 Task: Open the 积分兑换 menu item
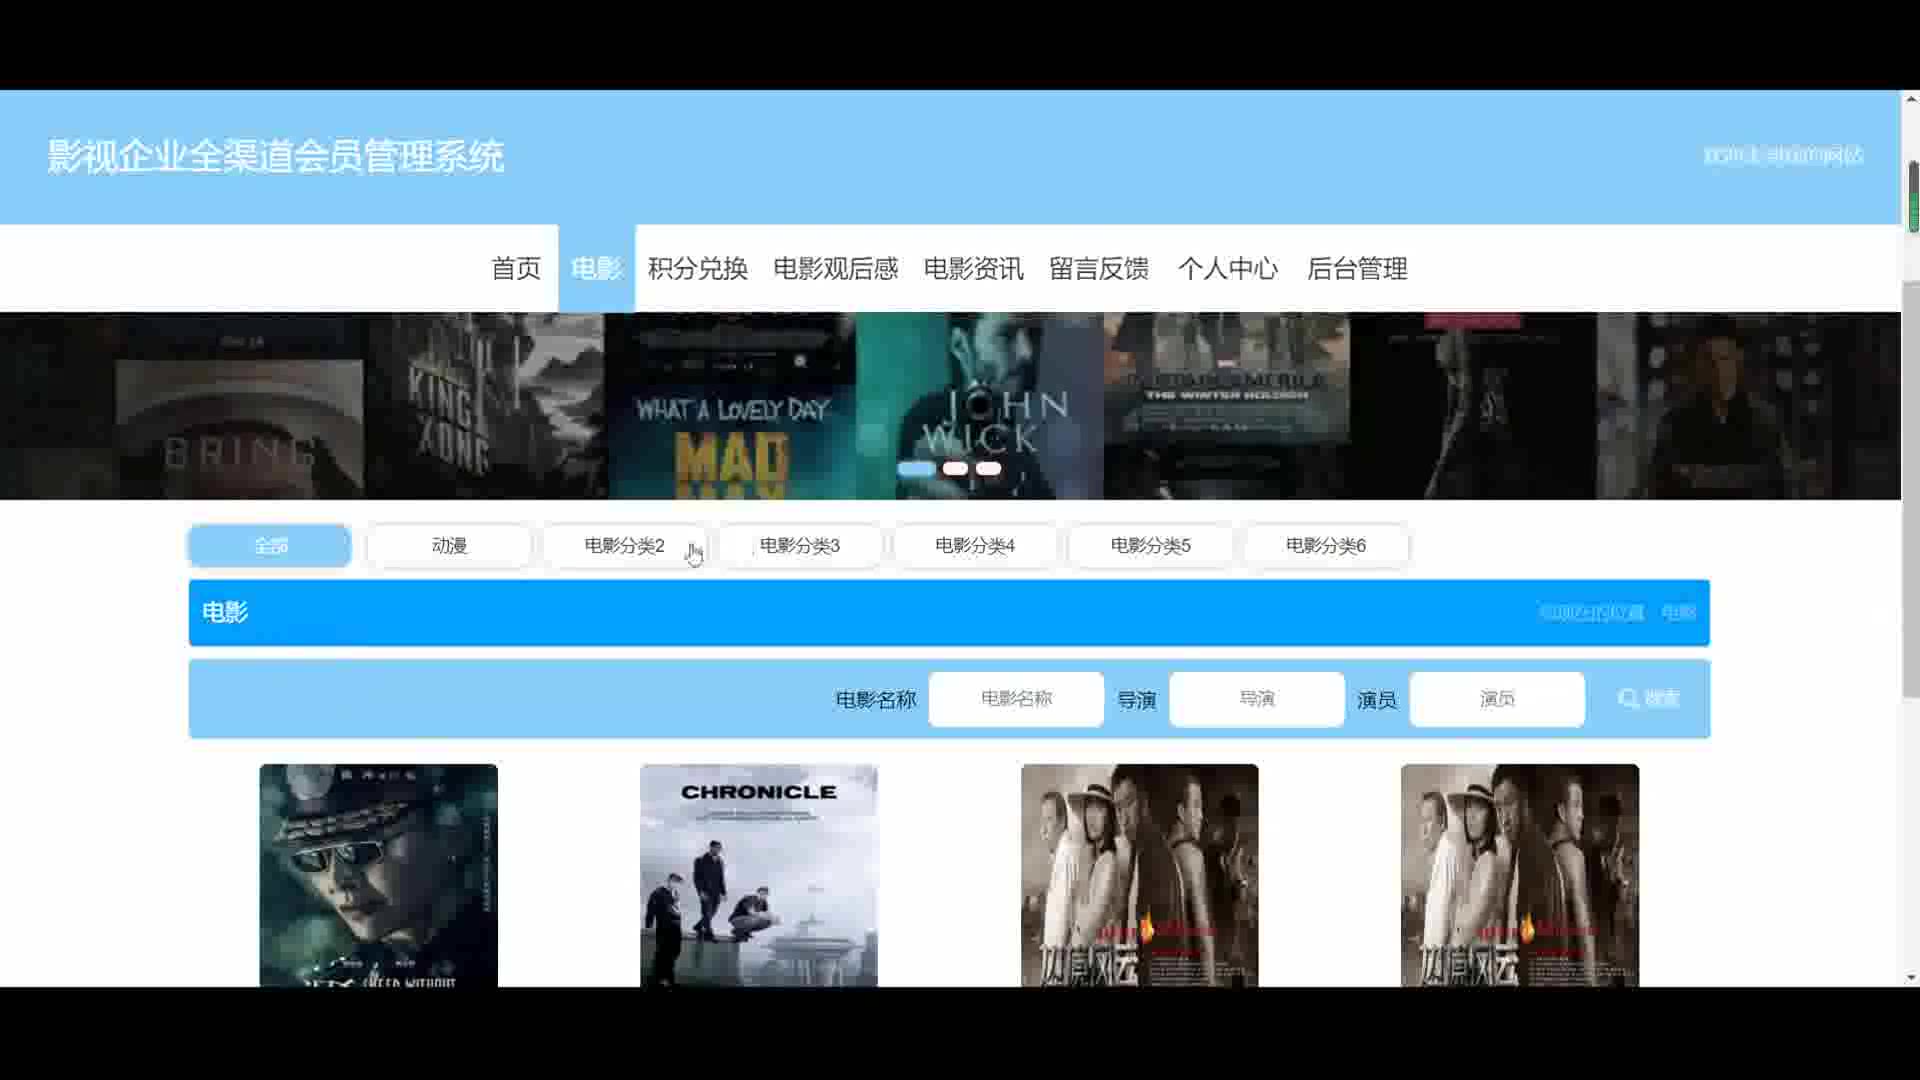click(697, 269)
